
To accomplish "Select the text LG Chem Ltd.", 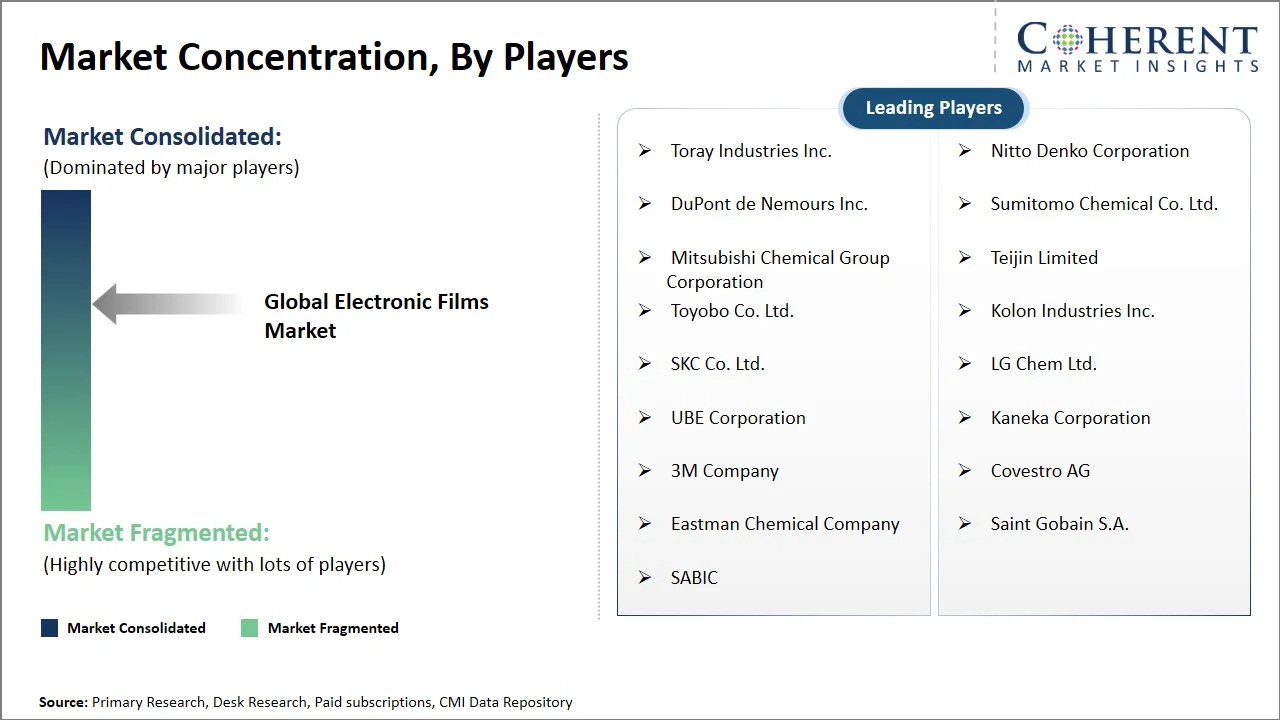I will pos(1044,364).
